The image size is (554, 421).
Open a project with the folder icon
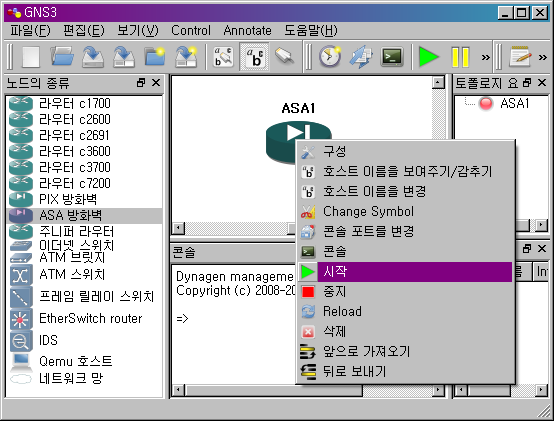62,57
